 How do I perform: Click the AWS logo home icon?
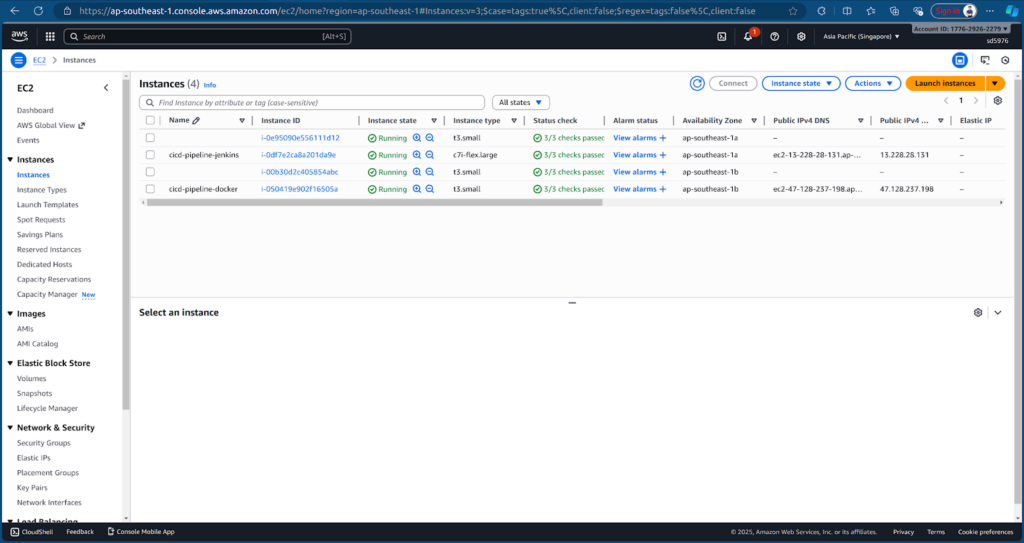point(20,36)
